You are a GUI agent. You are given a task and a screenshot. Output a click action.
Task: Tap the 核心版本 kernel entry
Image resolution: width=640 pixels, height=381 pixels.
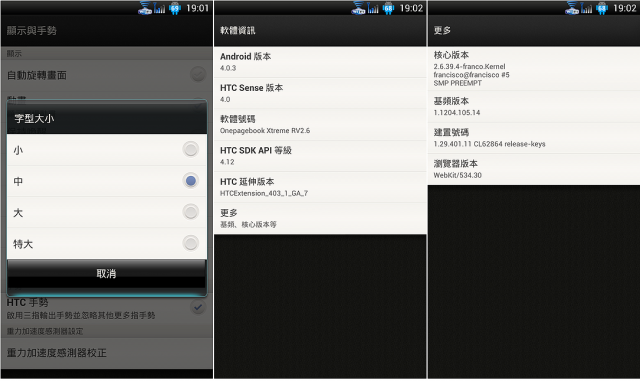[533, 68]
